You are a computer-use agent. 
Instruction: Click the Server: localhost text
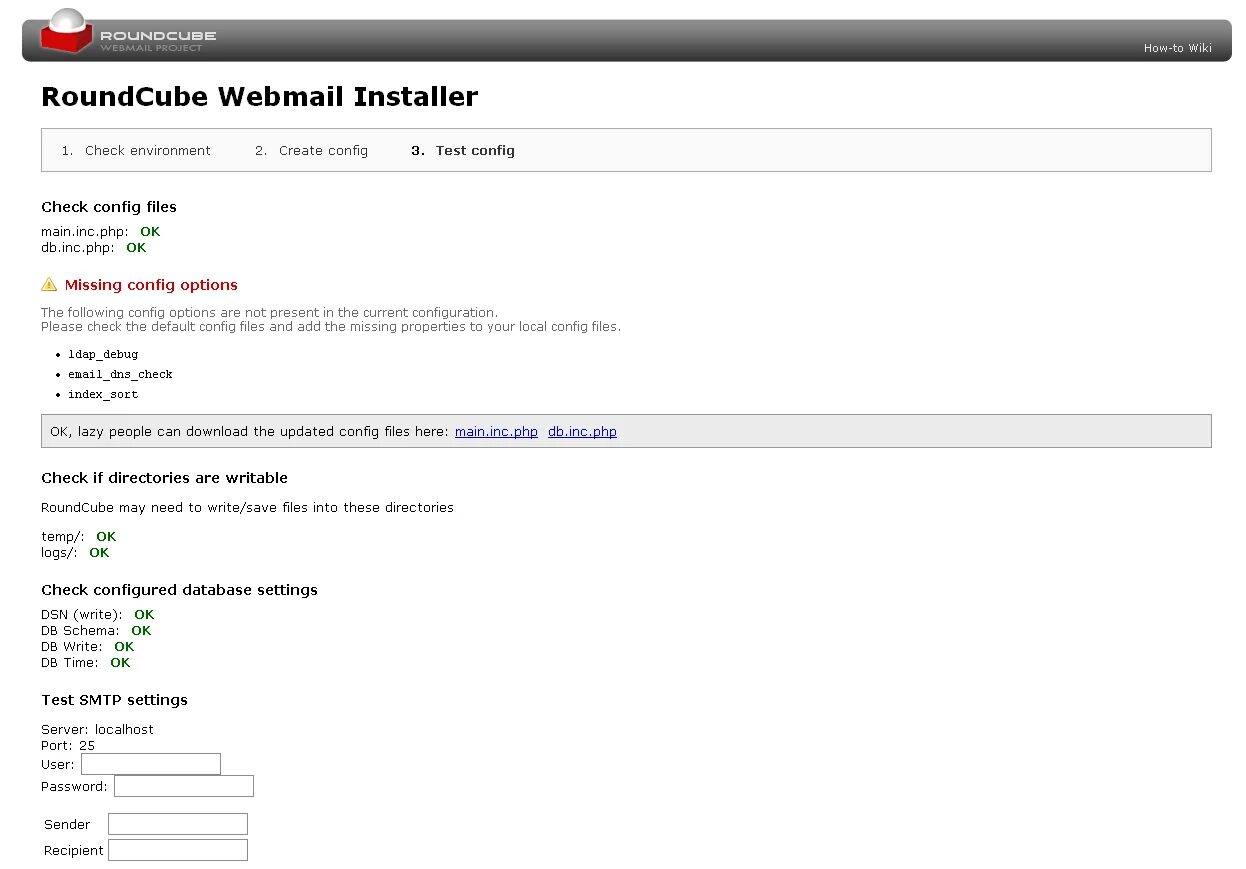coord(97,730)
